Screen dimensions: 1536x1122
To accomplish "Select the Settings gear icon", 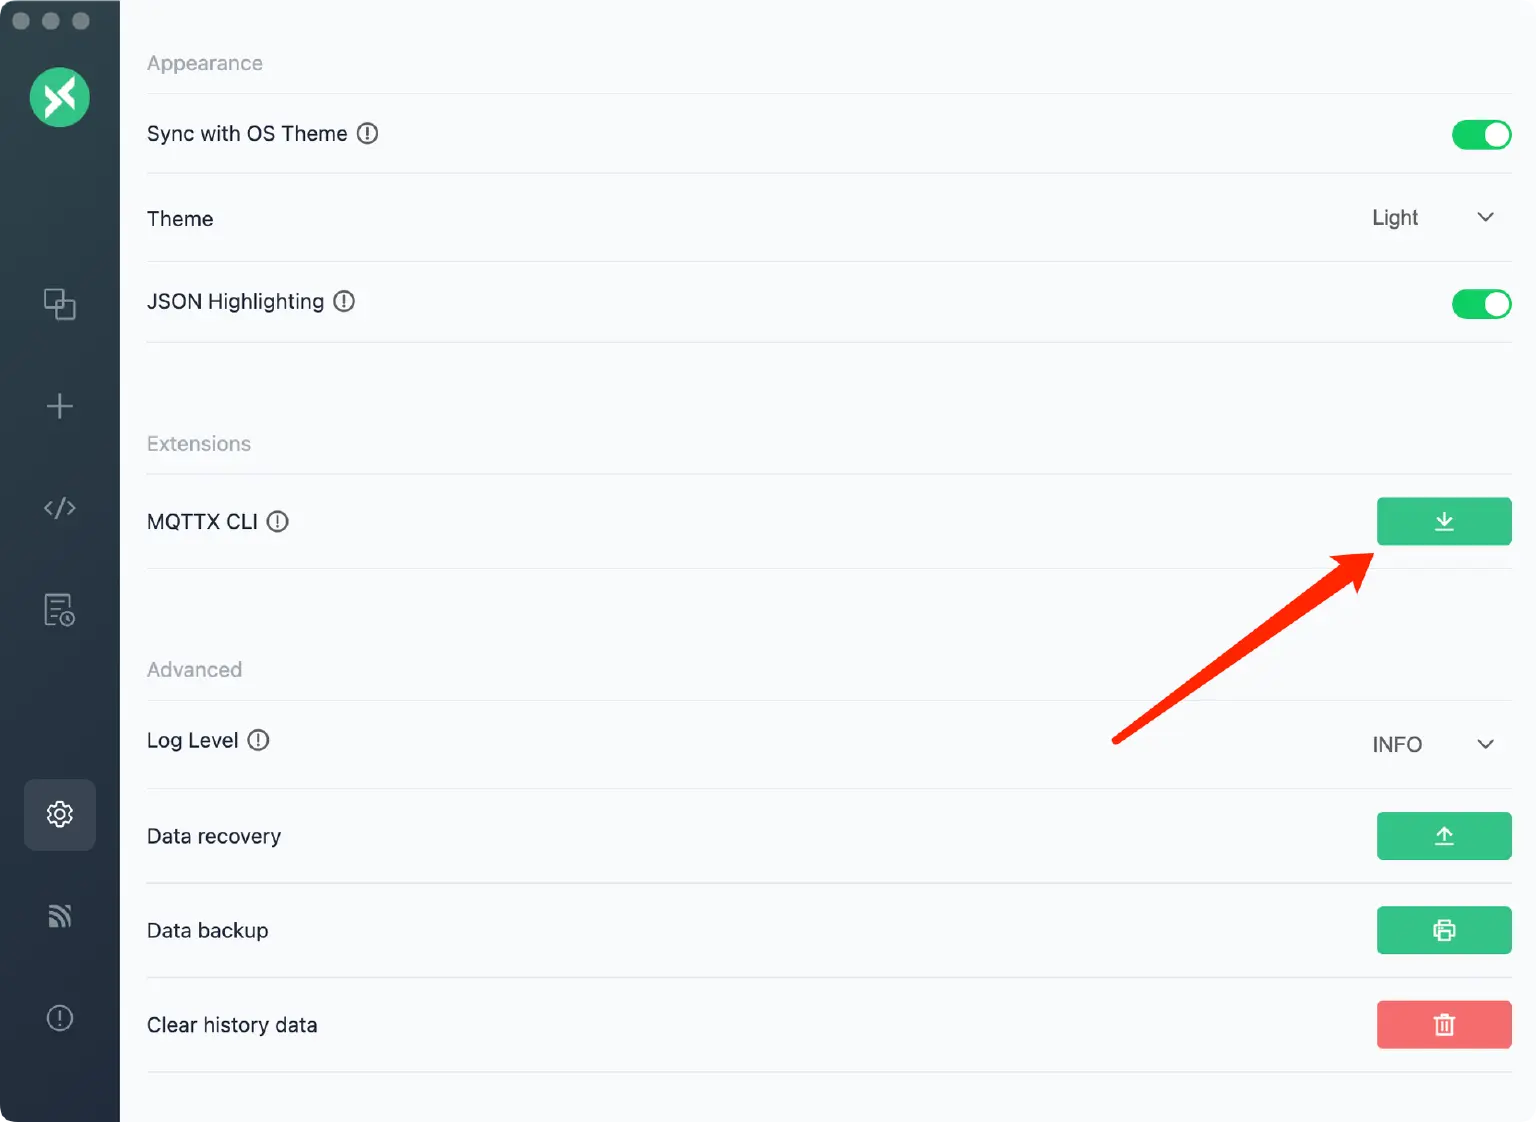I will click(x=60, y=814).
